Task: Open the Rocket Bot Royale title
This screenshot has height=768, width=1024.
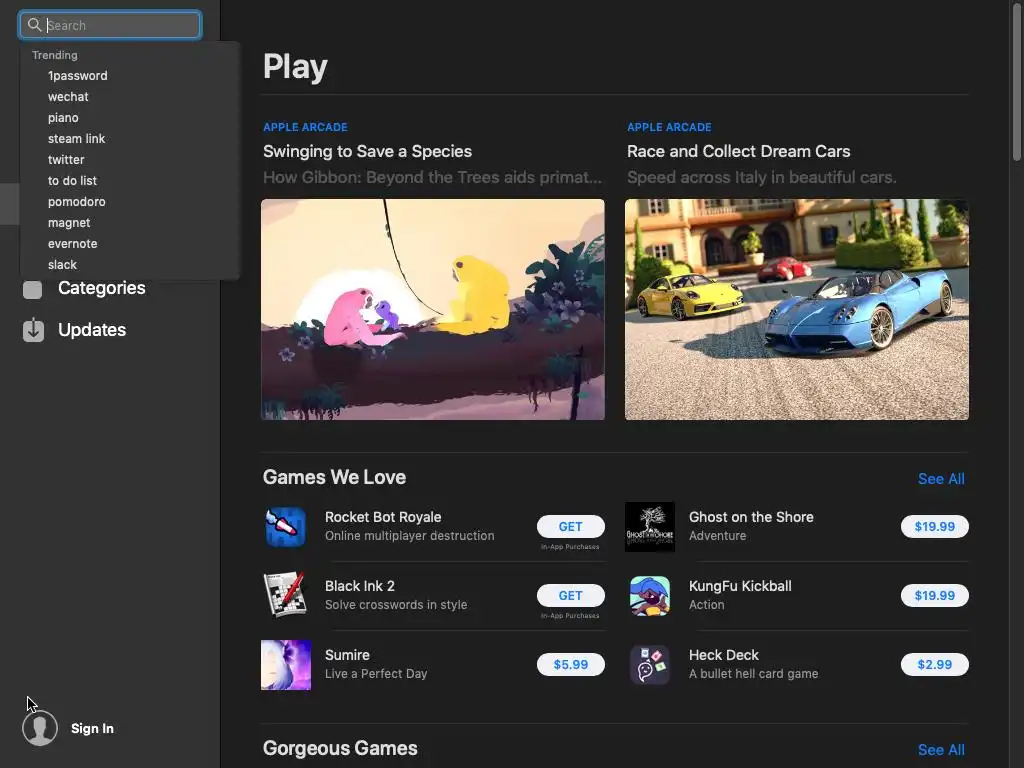Action: pyautogui.click(x=383, y=517)
